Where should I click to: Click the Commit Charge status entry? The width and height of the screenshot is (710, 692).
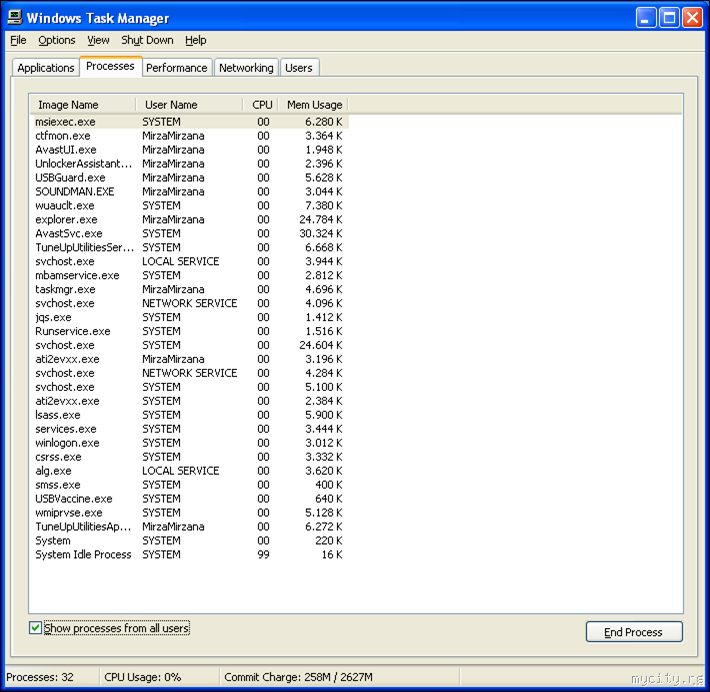coord(298,677)
